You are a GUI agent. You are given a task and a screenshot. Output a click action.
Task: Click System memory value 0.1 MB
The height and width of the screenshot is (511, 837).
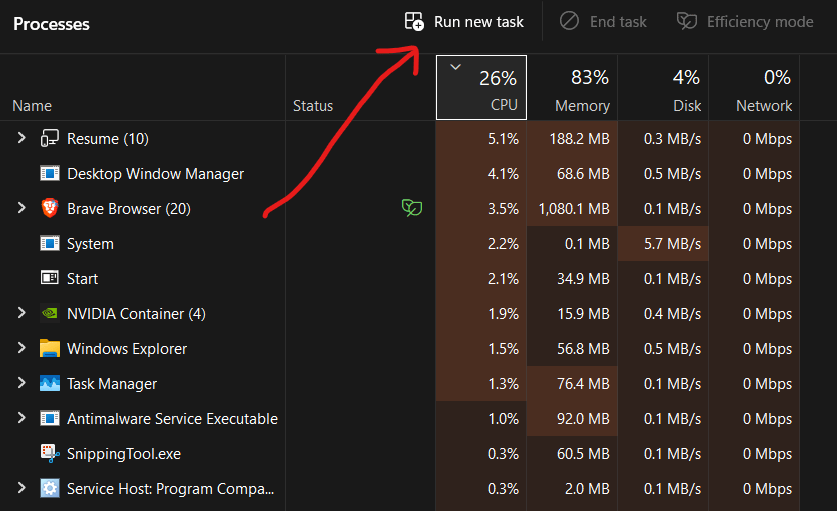coord(587,244)
